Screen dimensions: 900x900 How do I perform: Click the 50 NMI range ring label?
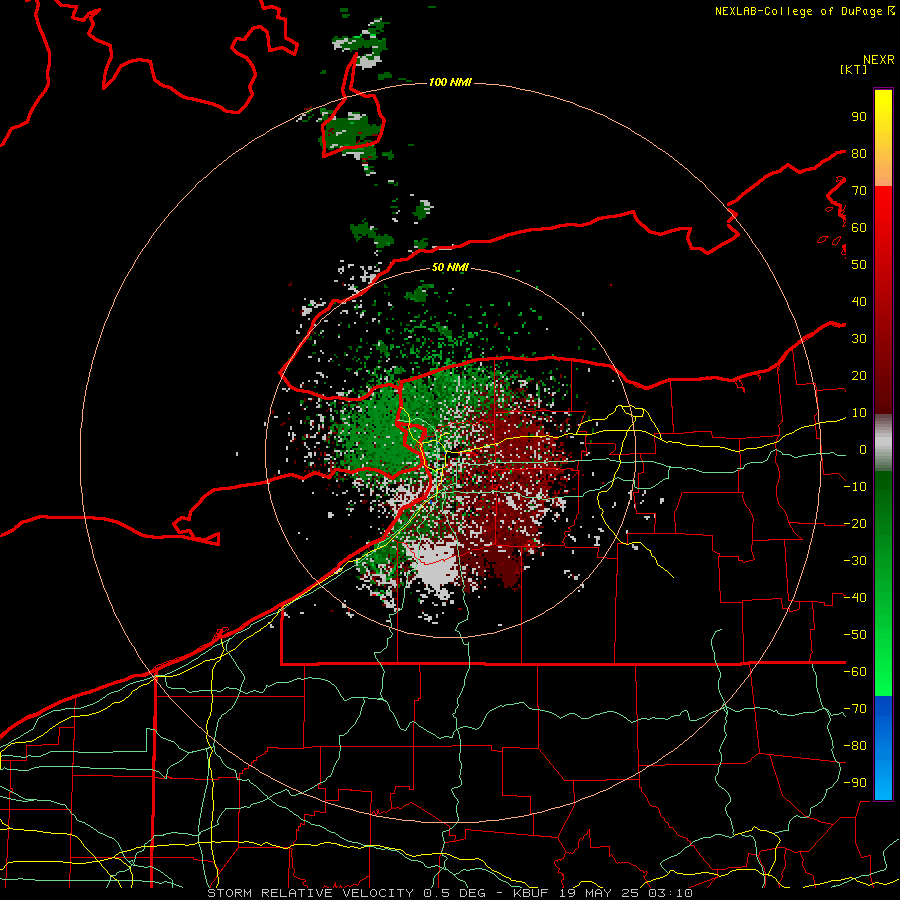450,267
